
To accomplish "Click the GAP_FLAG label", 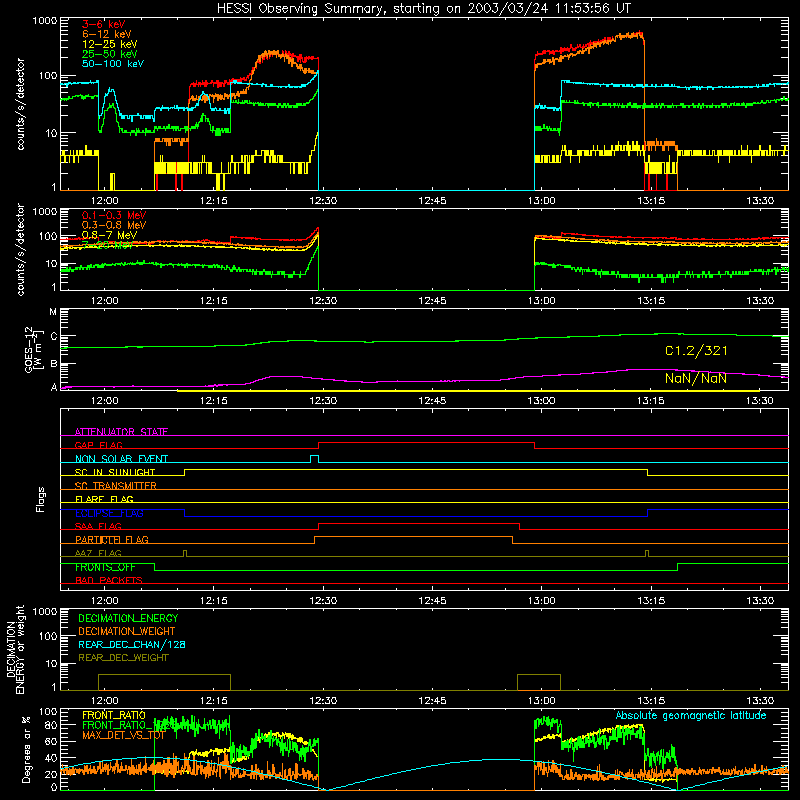I will pyautogui.click(x=98, y=445).
